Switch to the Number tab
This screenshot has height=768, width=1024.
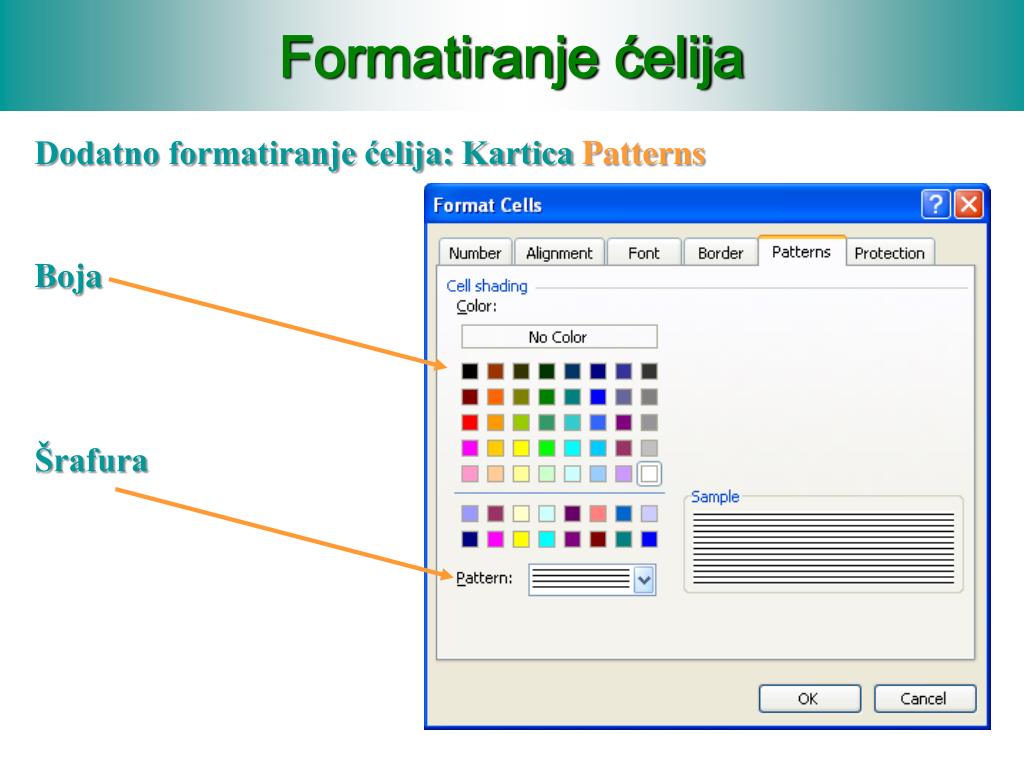coord(475,253)
